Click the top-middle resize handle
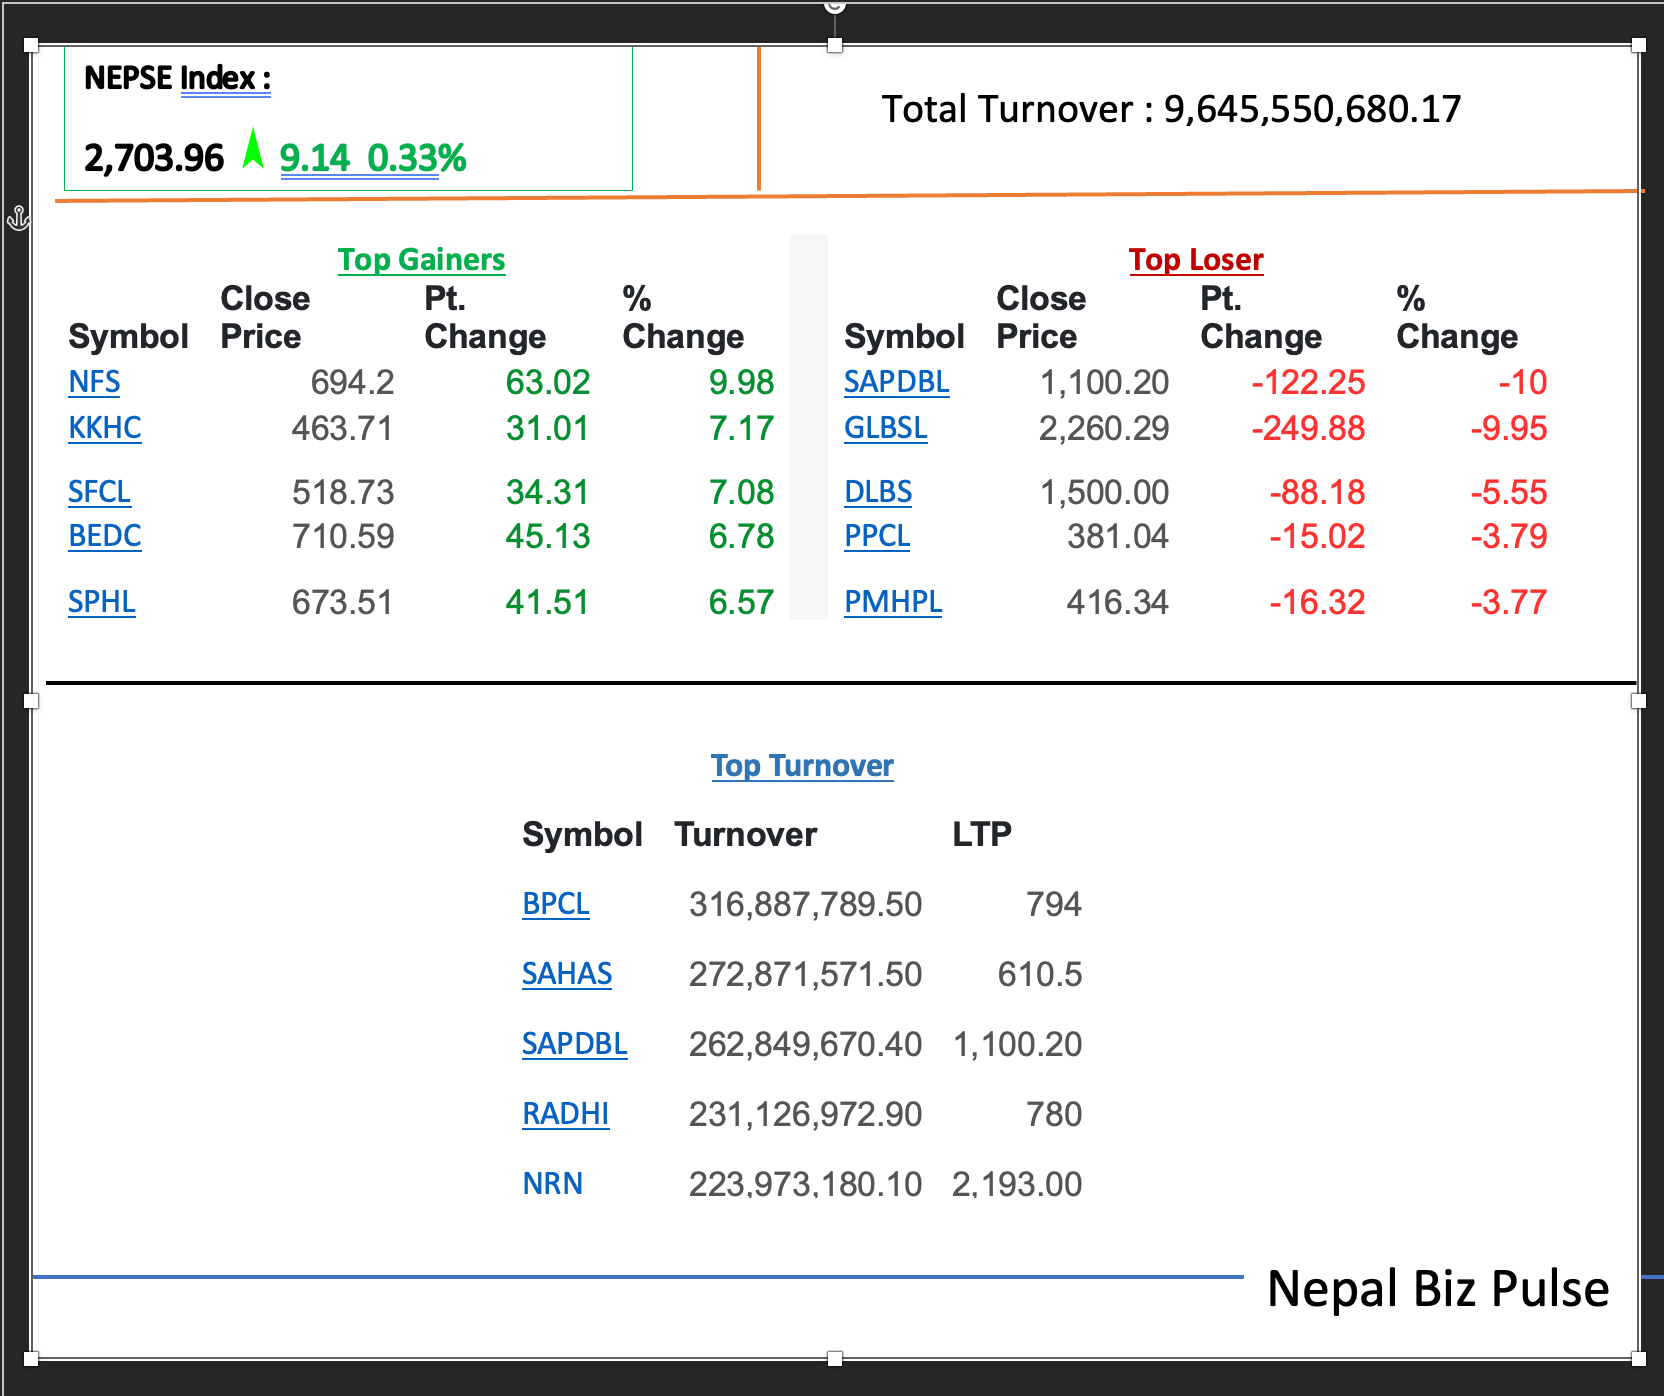1664x1396 pixels. (x=835, y=45)
